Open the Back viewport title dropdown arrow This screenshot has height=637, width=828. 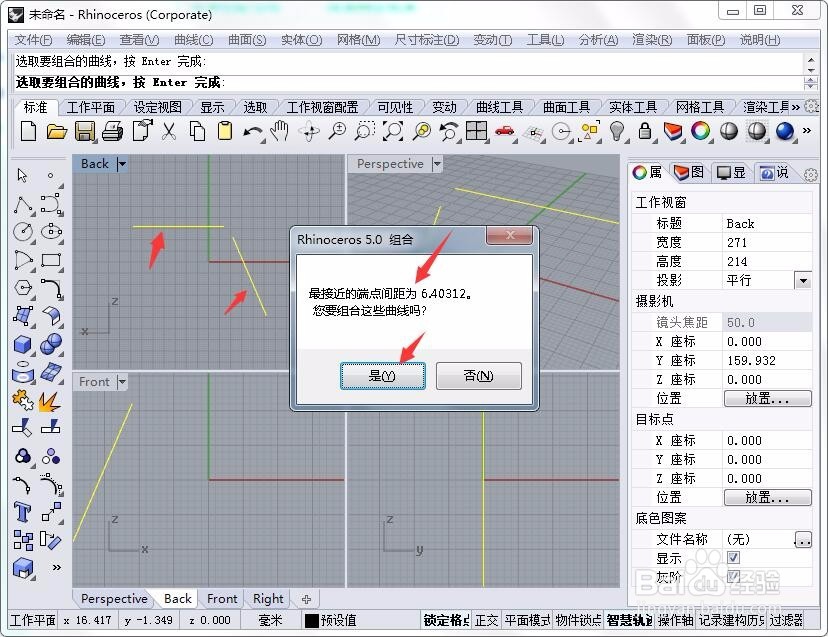(122, 164)
